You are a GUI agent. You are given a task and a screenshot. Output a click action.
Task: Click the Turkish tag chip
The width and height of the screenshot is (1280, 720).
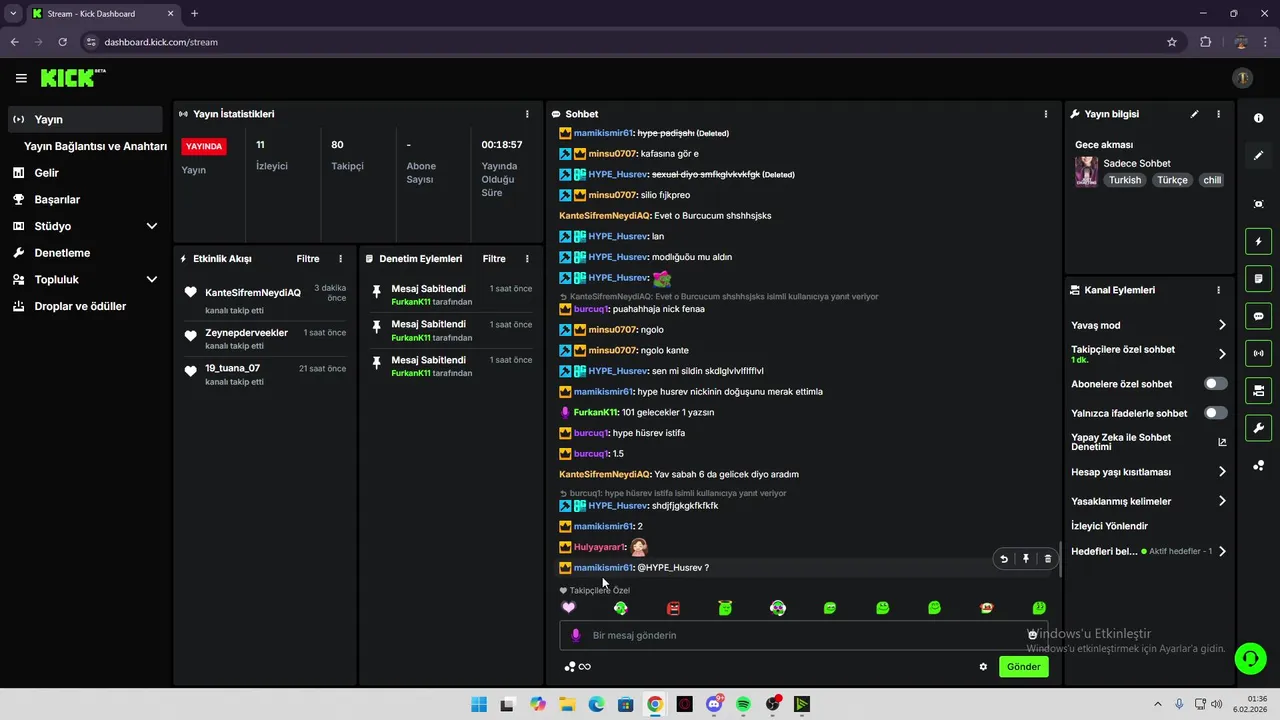(1124, 181)
